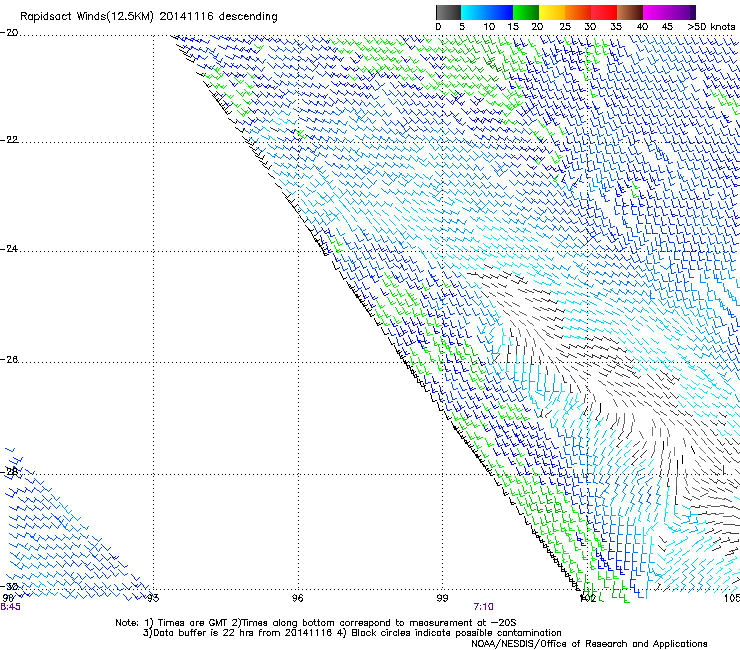The width and height of the screenshot is (740, 650).
Task: Click the magenta 40-45 knots legend swatch
Action: 656,12
